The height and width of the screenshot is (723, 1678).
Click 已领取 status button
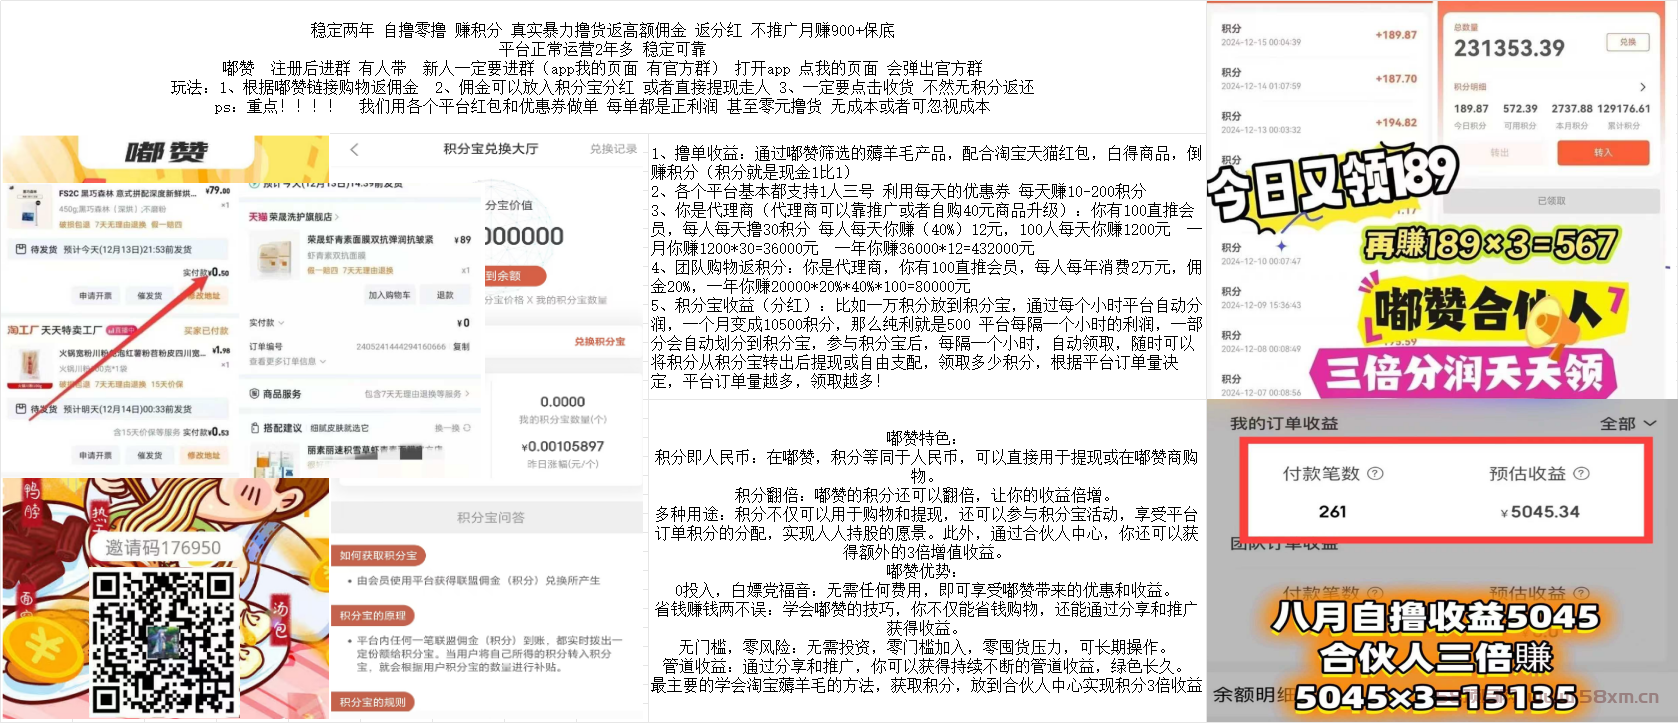(1551, 201)
